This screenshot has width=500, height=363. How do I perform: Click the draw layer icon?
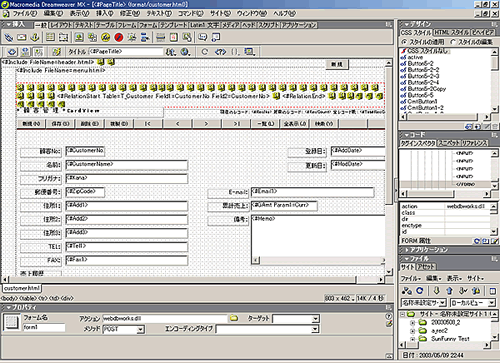63,37
